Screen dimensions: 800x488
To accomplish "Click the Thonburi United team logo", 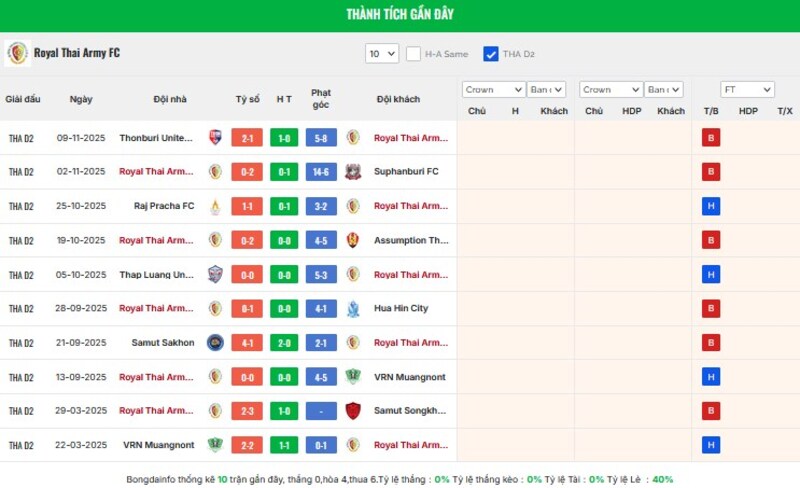I will point(215,138).
